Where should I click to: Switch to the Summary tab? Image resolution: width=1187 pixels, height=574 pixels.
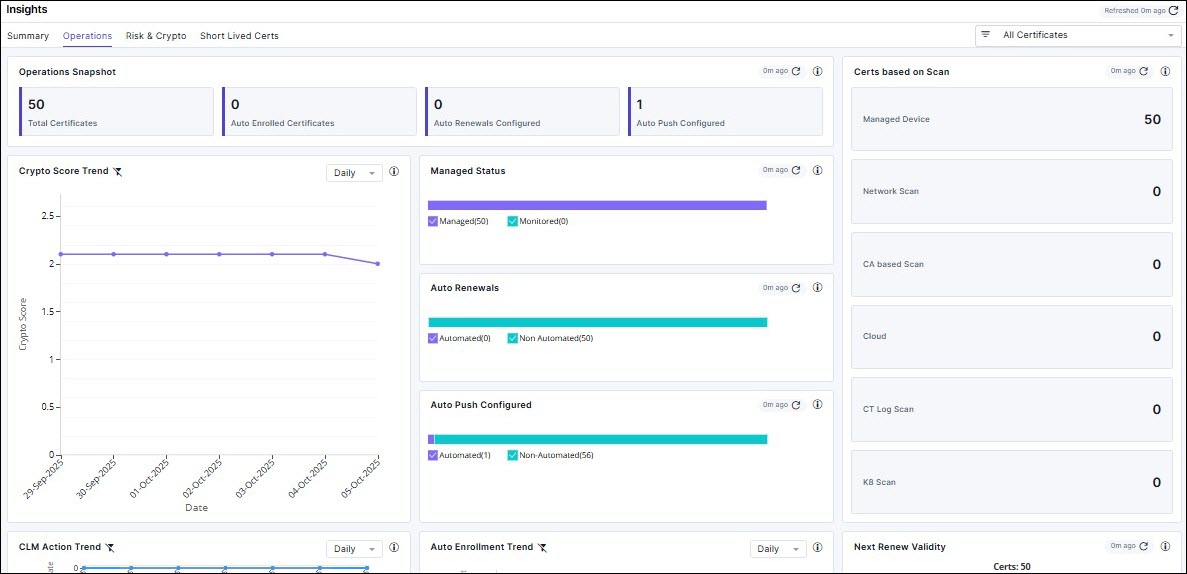pos(28,36)
